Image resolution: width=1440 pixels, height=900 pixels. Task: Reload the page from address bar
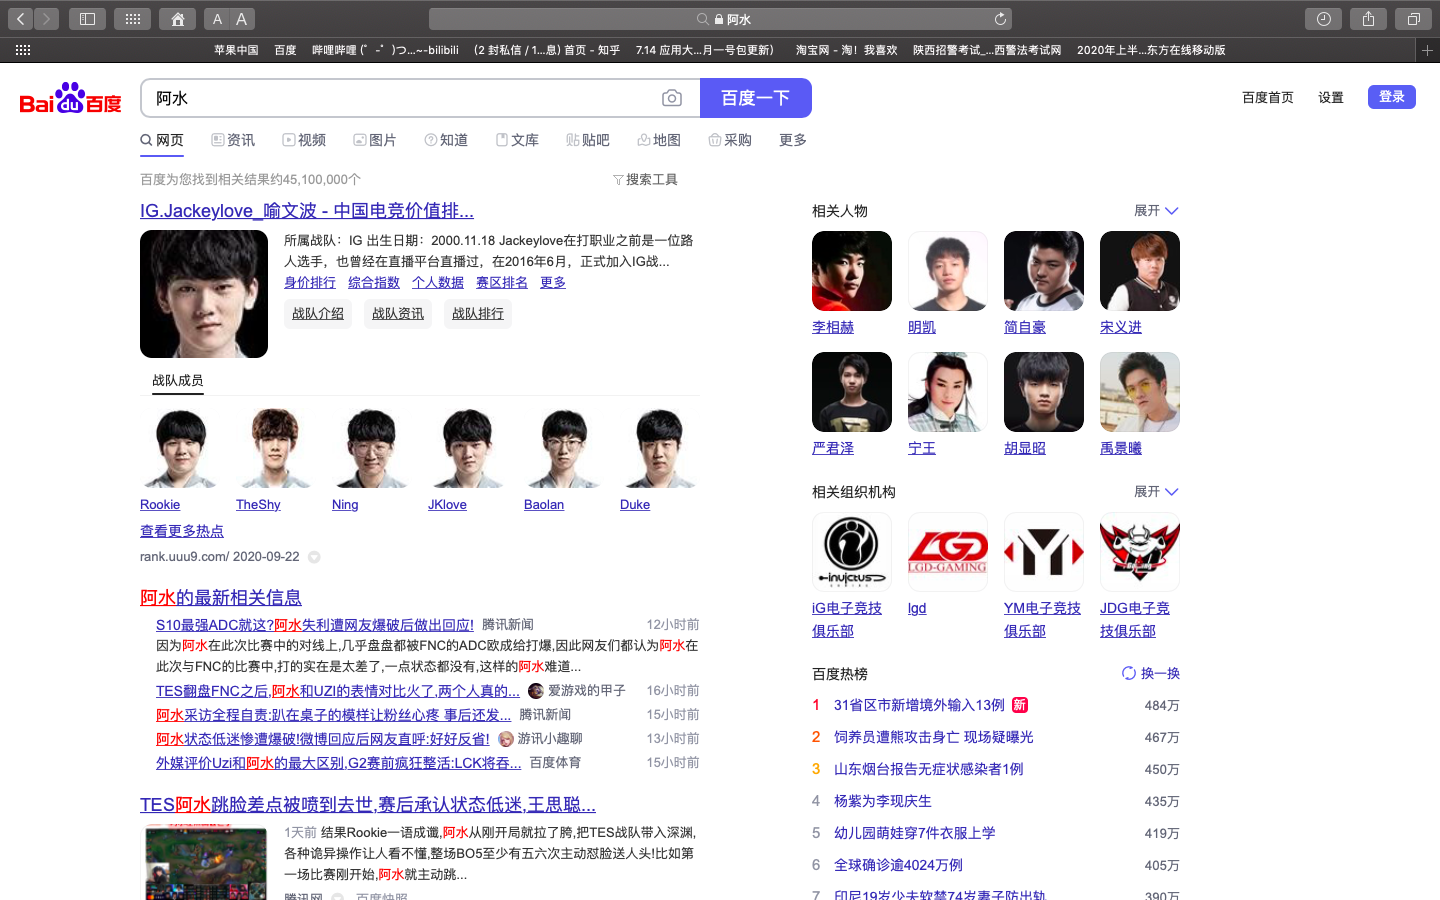[x=1000, y=19]
